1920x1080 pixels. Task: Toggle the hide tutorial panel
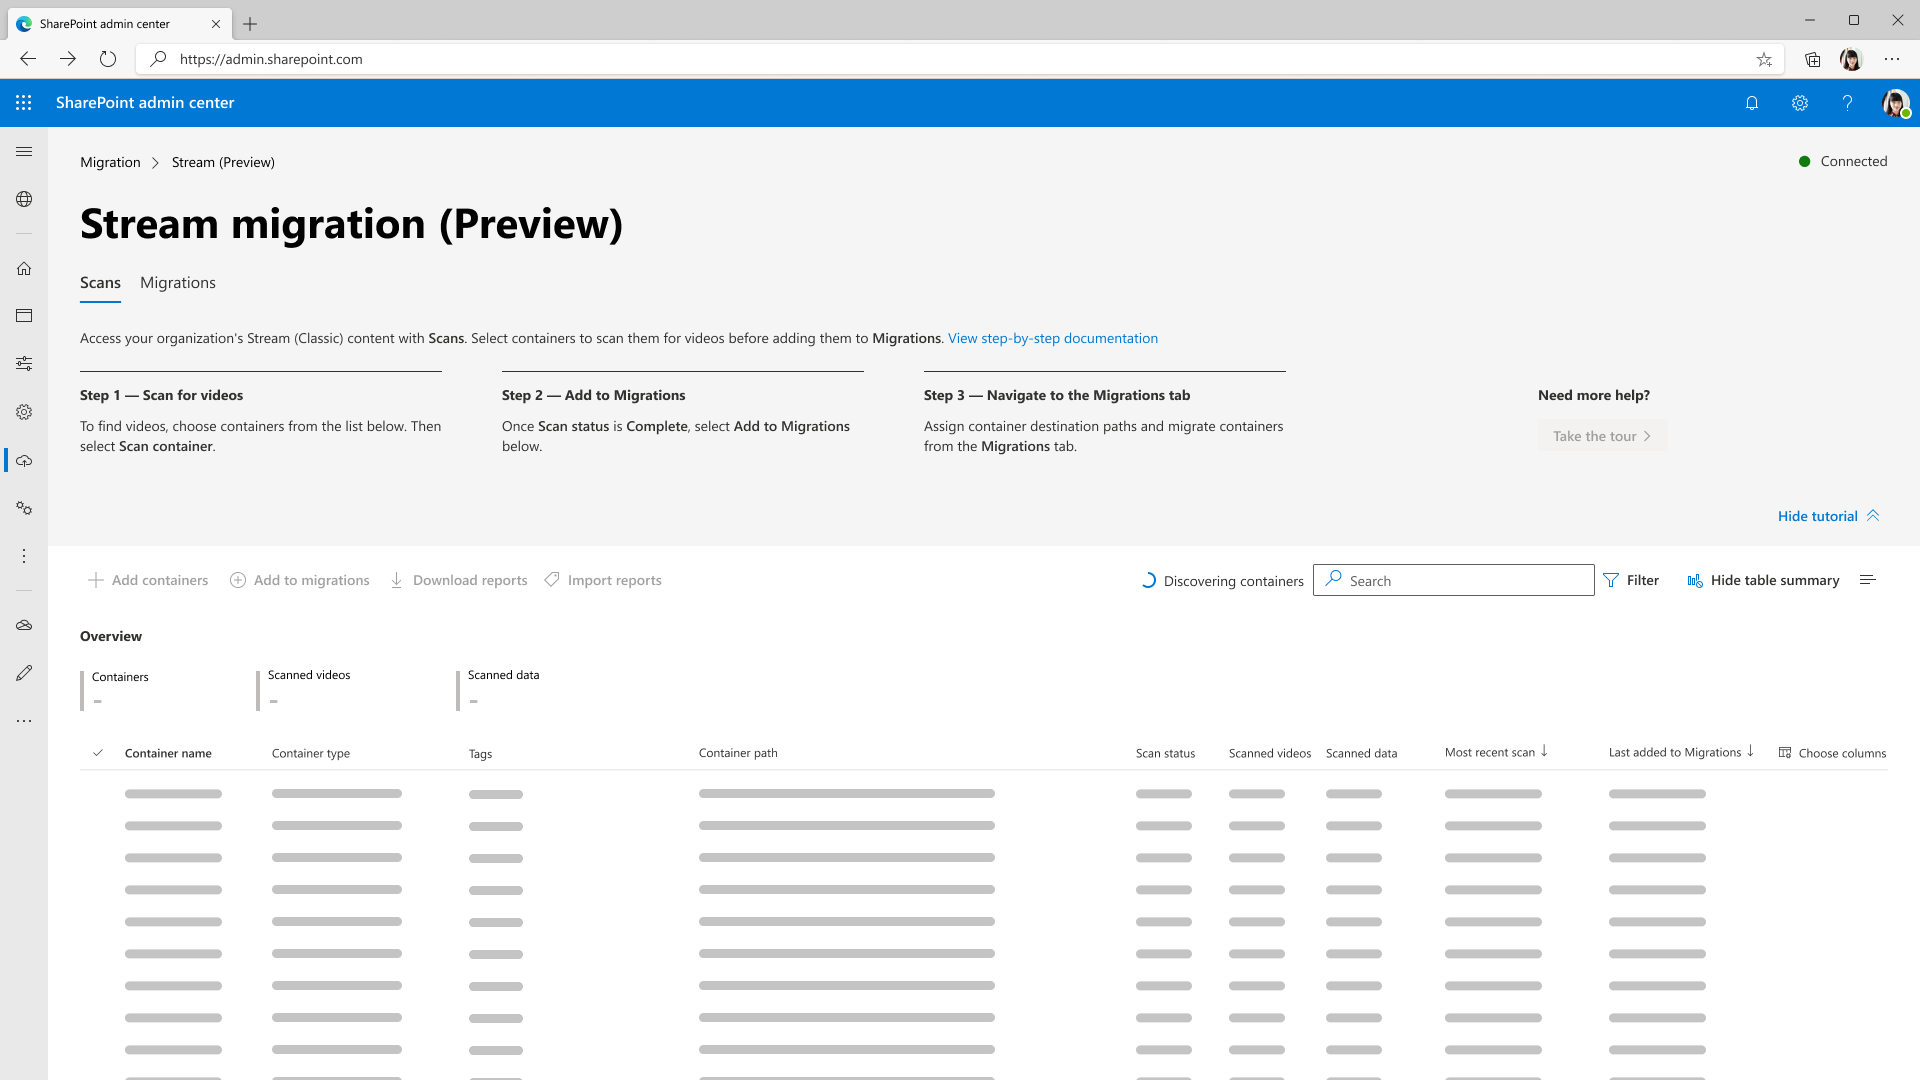1828,516
